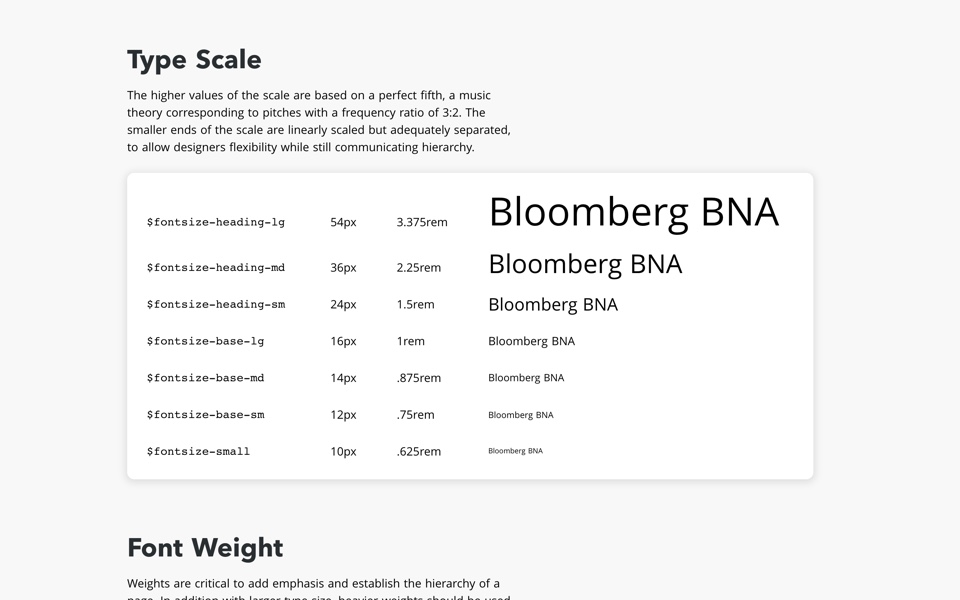960x600 pixels.
Task: Click the perfect fifth description paragraph
Action: [319, 121]
